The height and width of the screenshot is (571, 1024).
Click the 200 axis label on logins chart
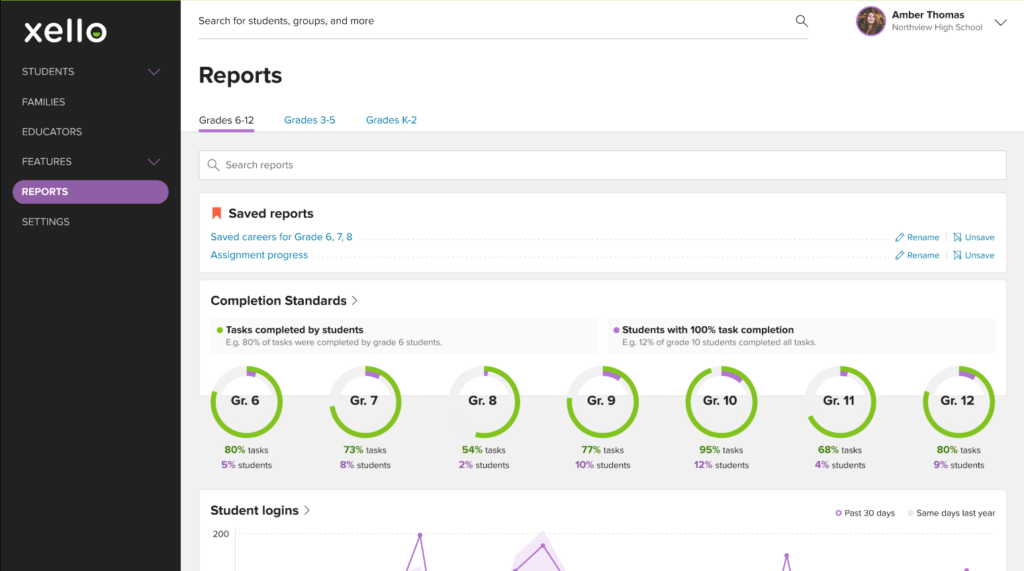221,534
